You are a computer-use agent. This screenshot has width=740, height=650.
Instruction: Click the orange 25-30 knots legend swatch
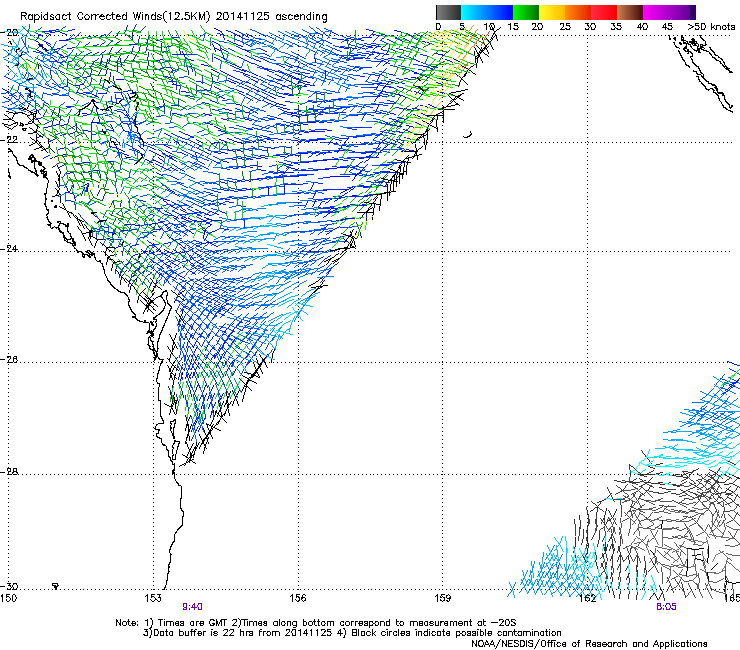point(578,12)
